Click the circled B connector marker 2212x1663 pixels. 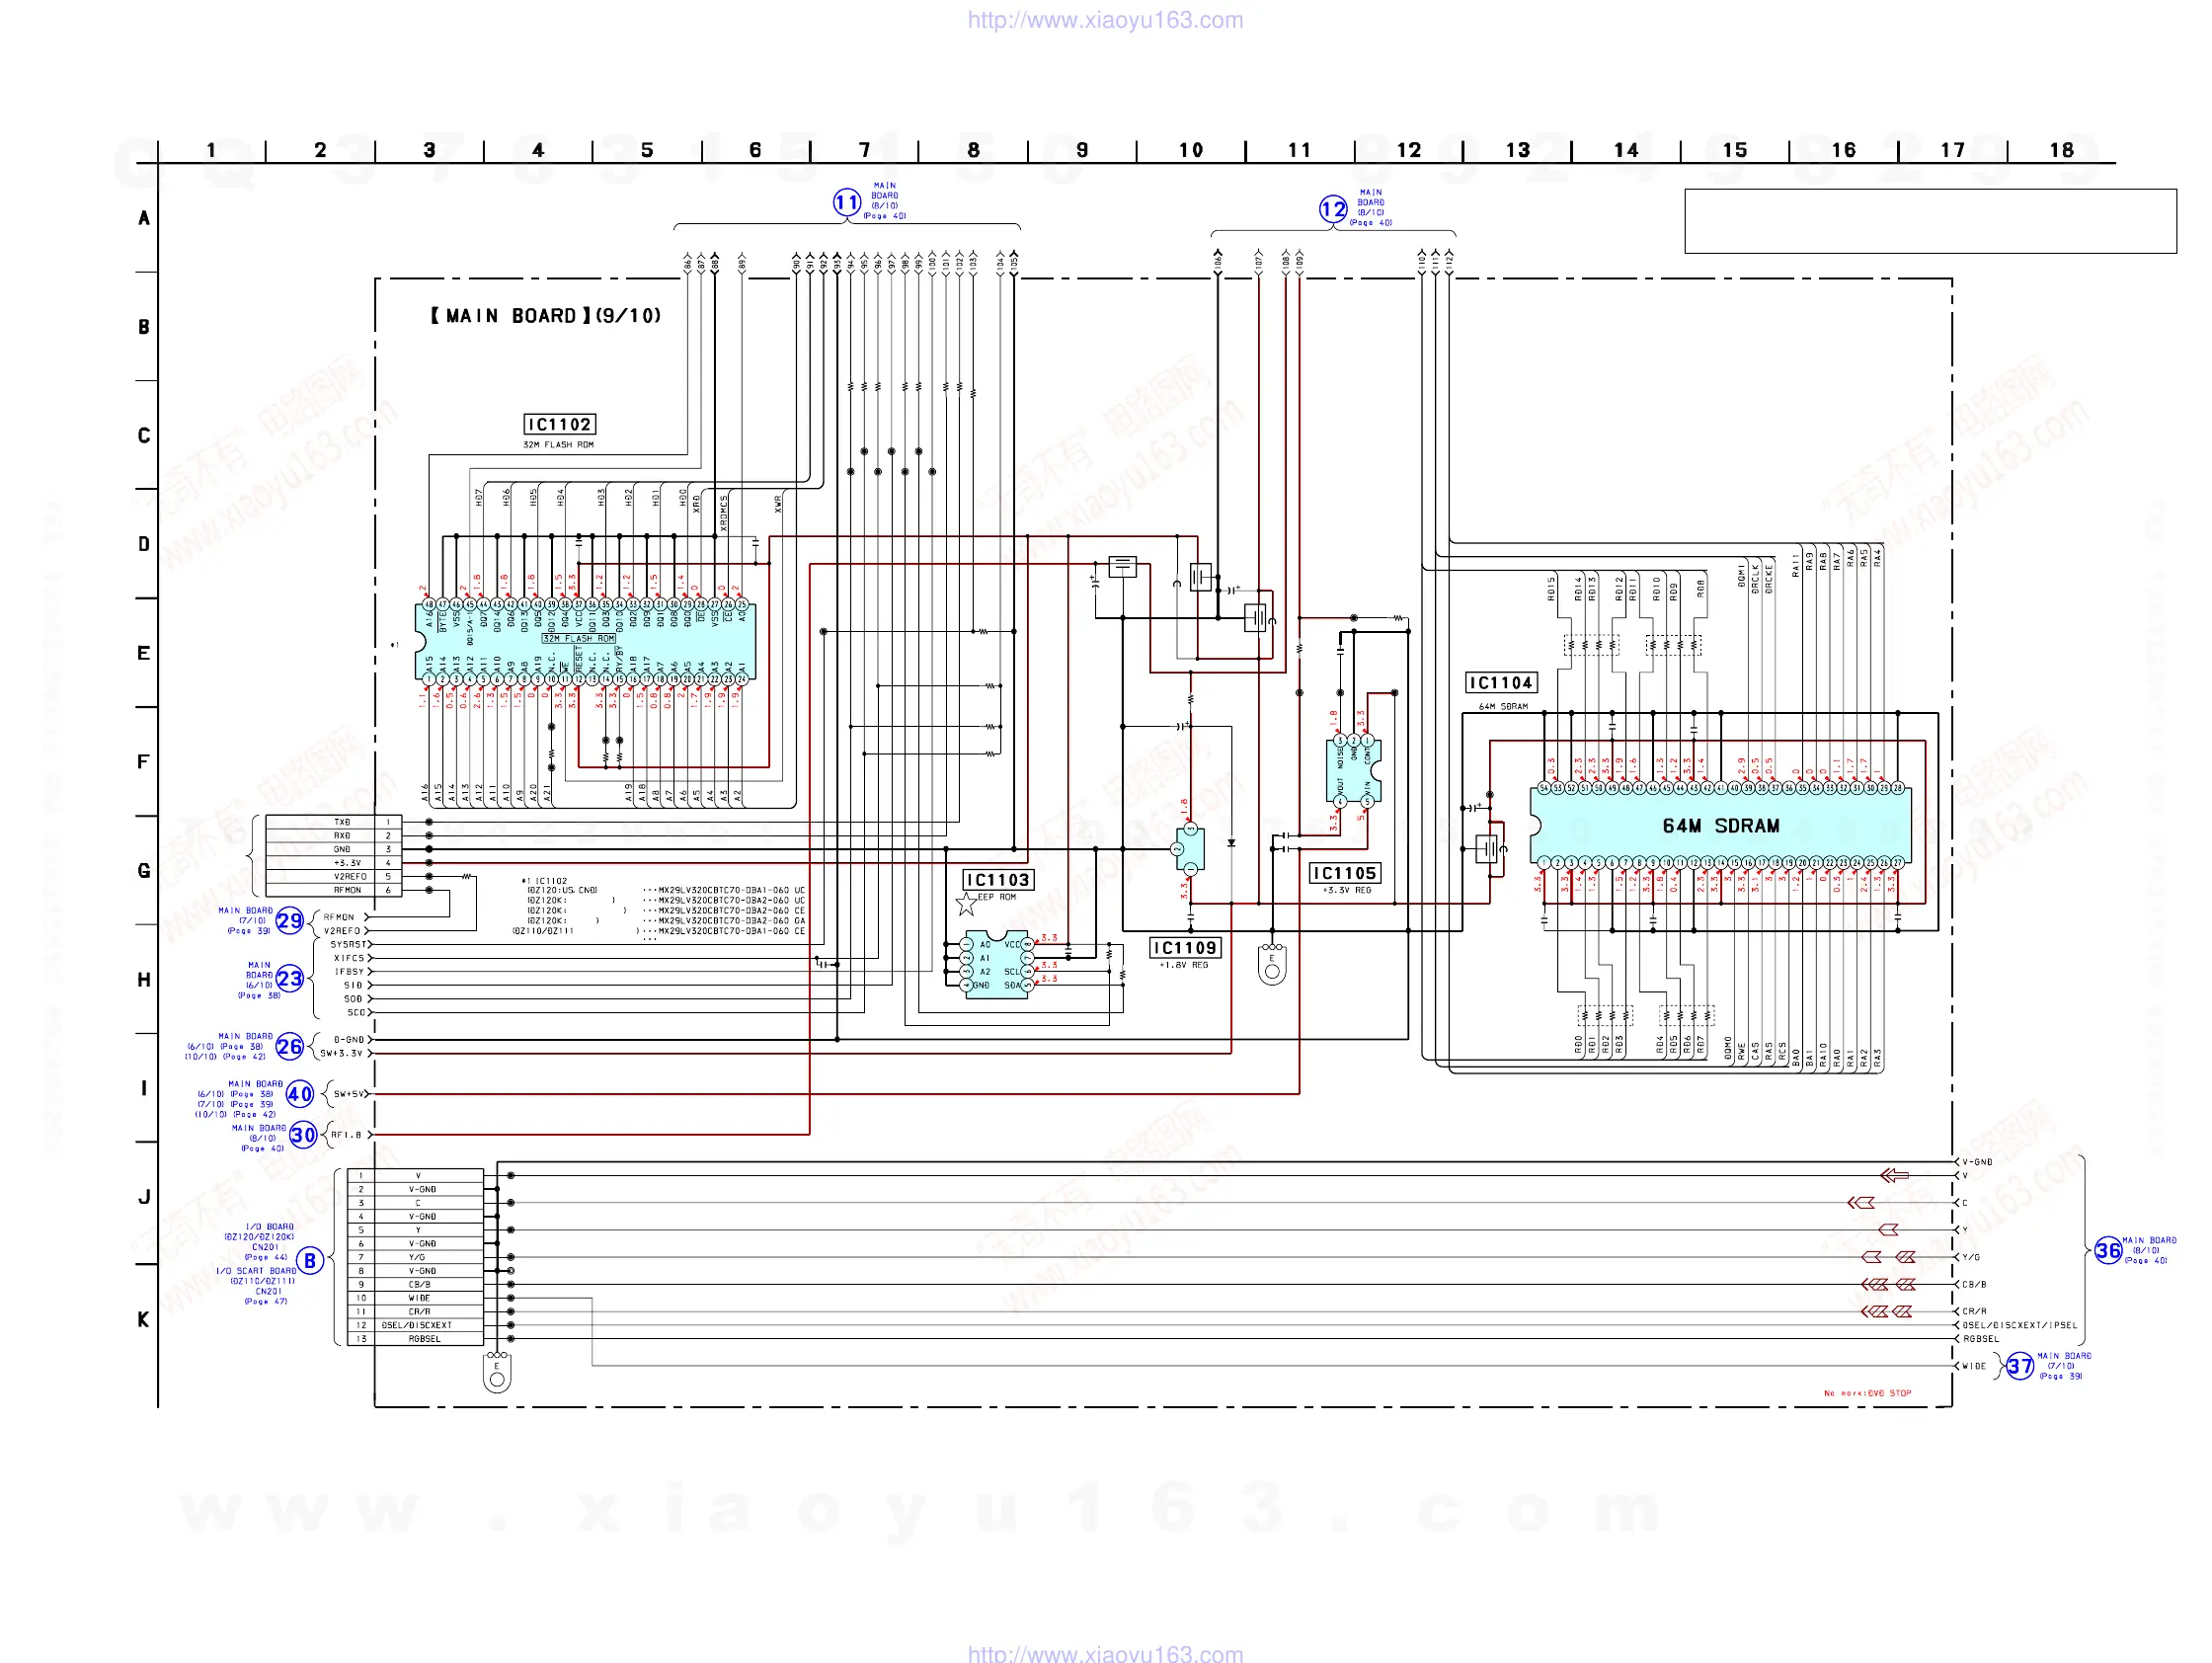pyautogui.click(x=310, y=1261)
